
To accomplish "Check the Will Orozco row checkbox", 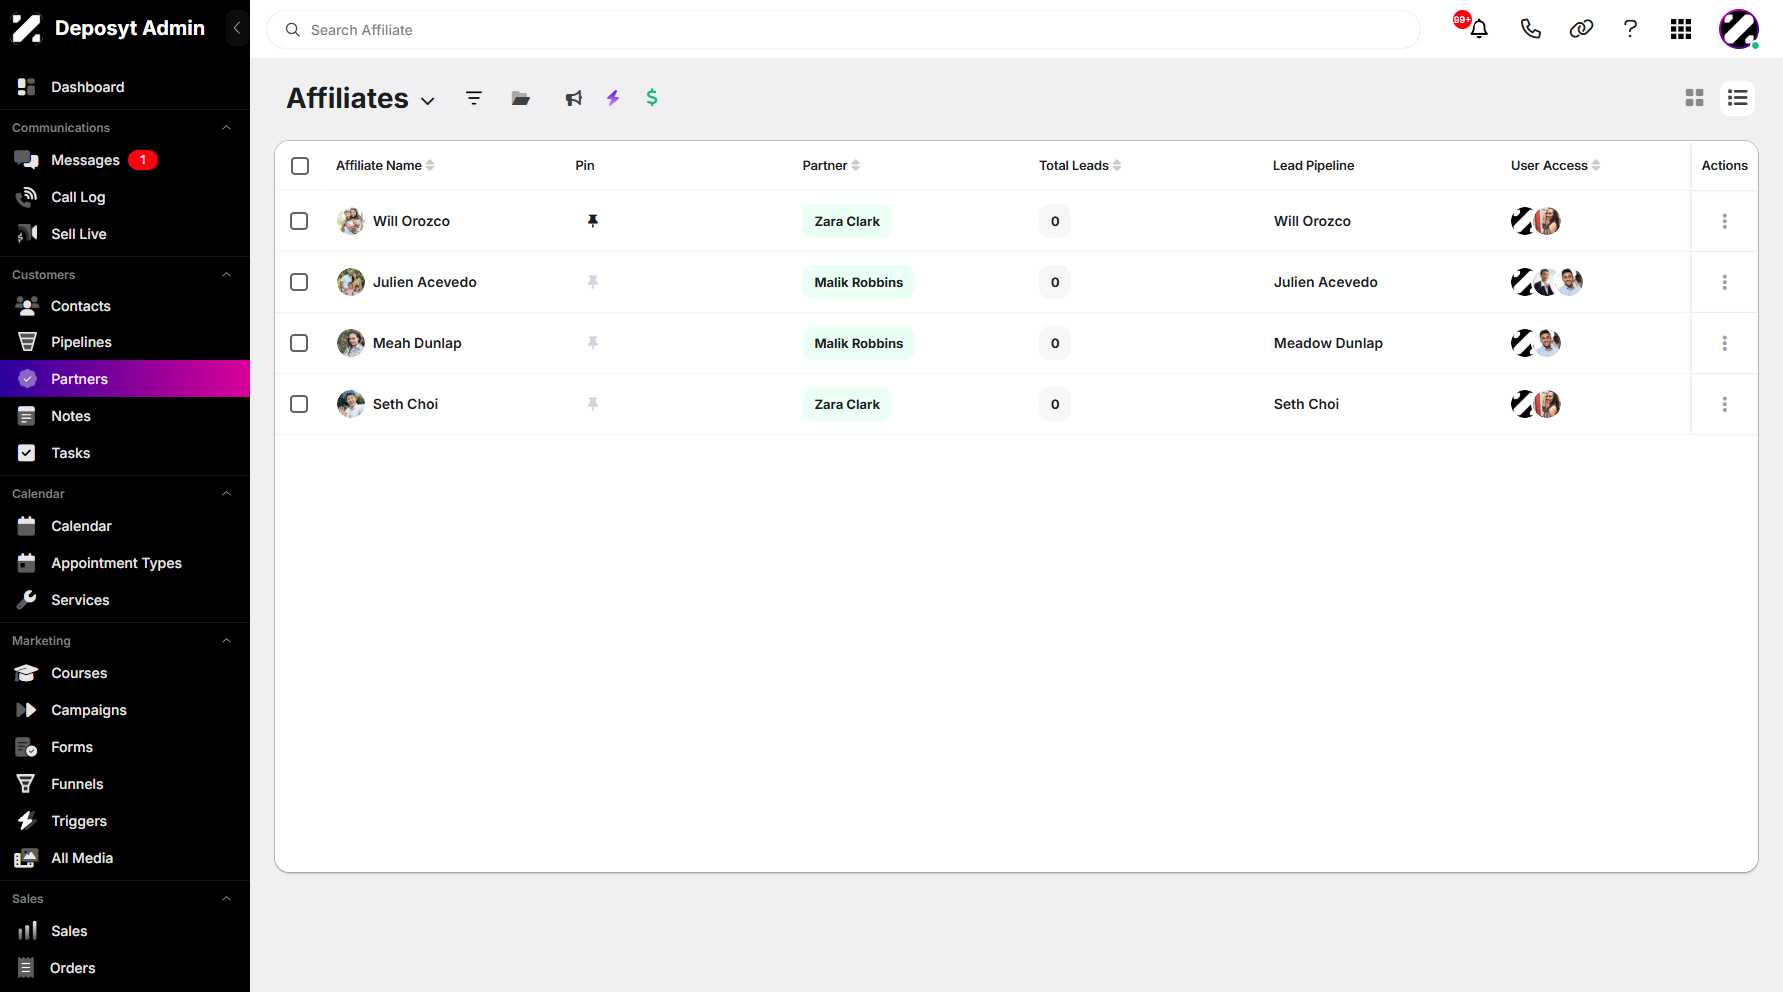I will pos(299,221).
